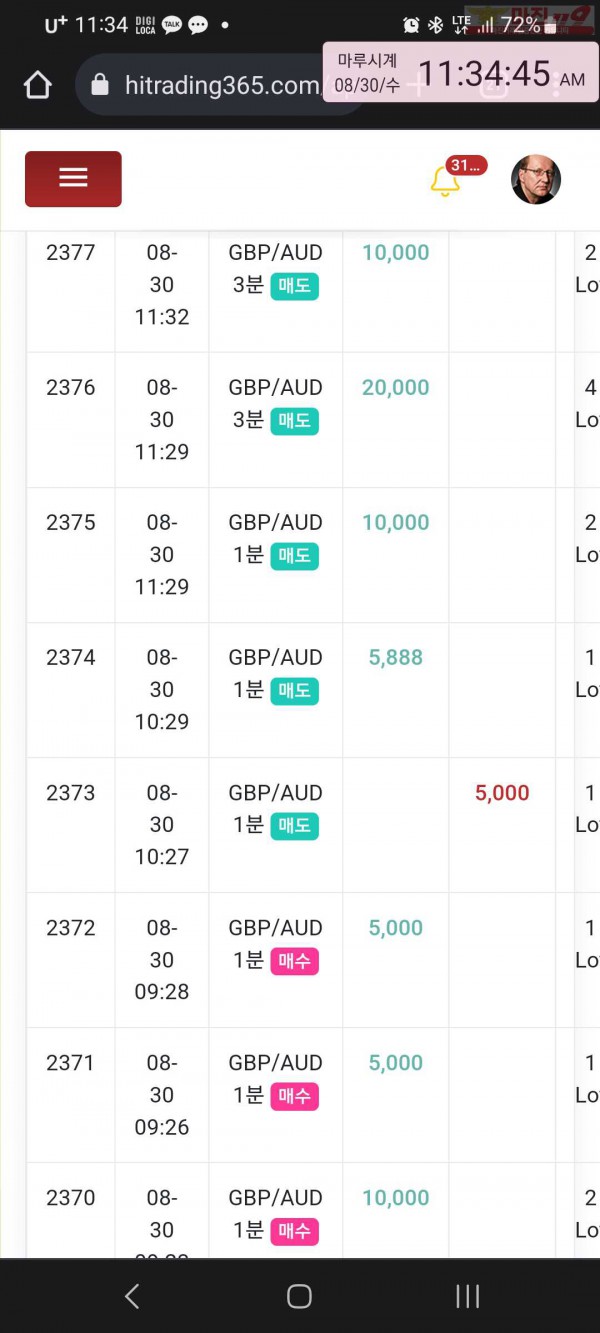Tap the user profile avatar
600x1333 pixels.
(536, 180)
